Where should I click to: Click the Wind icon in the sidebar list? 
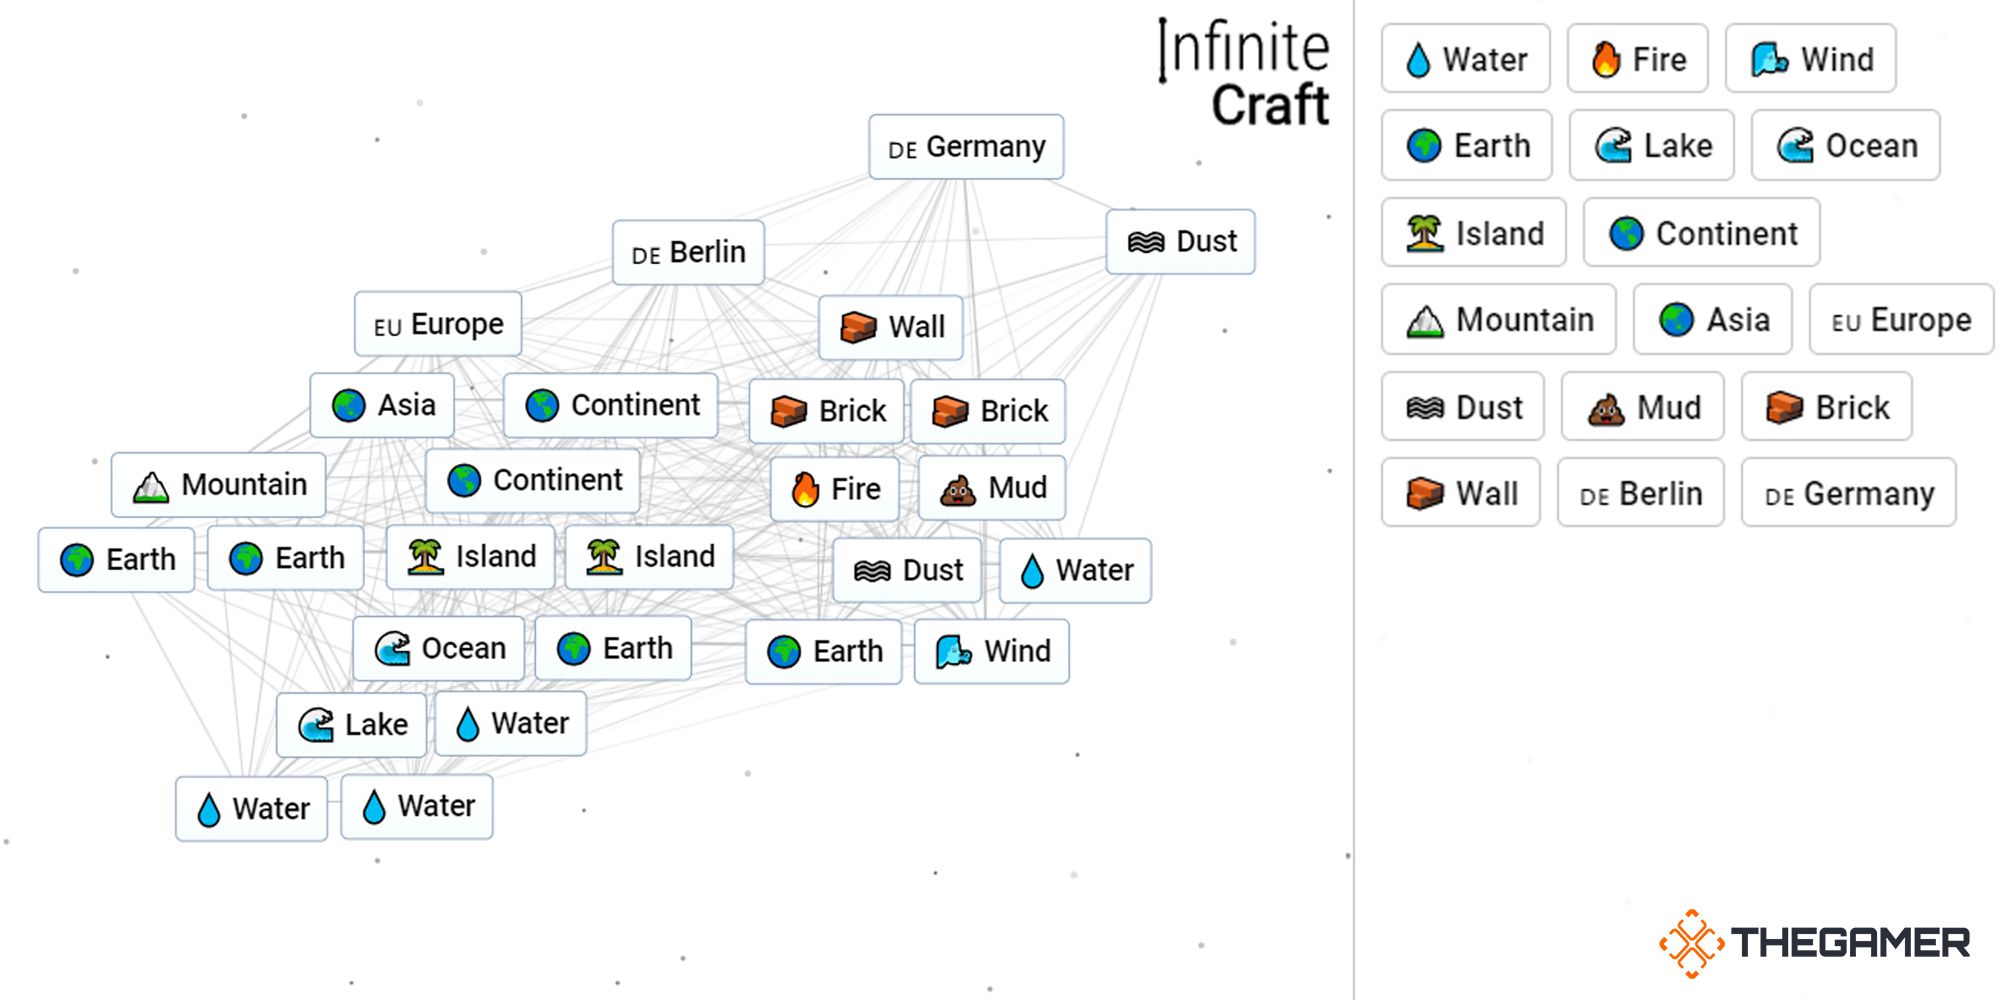1769,60
